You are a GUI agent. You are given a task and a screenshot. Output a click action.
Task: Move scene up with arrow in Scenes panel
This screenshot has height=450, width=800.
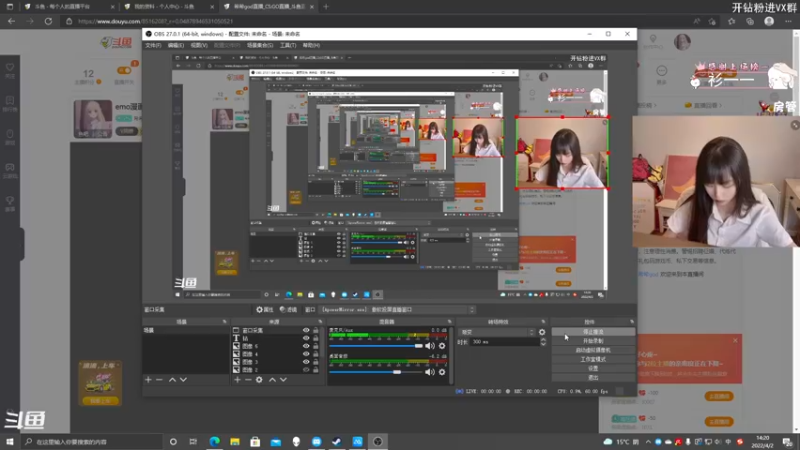click(172, 380)
